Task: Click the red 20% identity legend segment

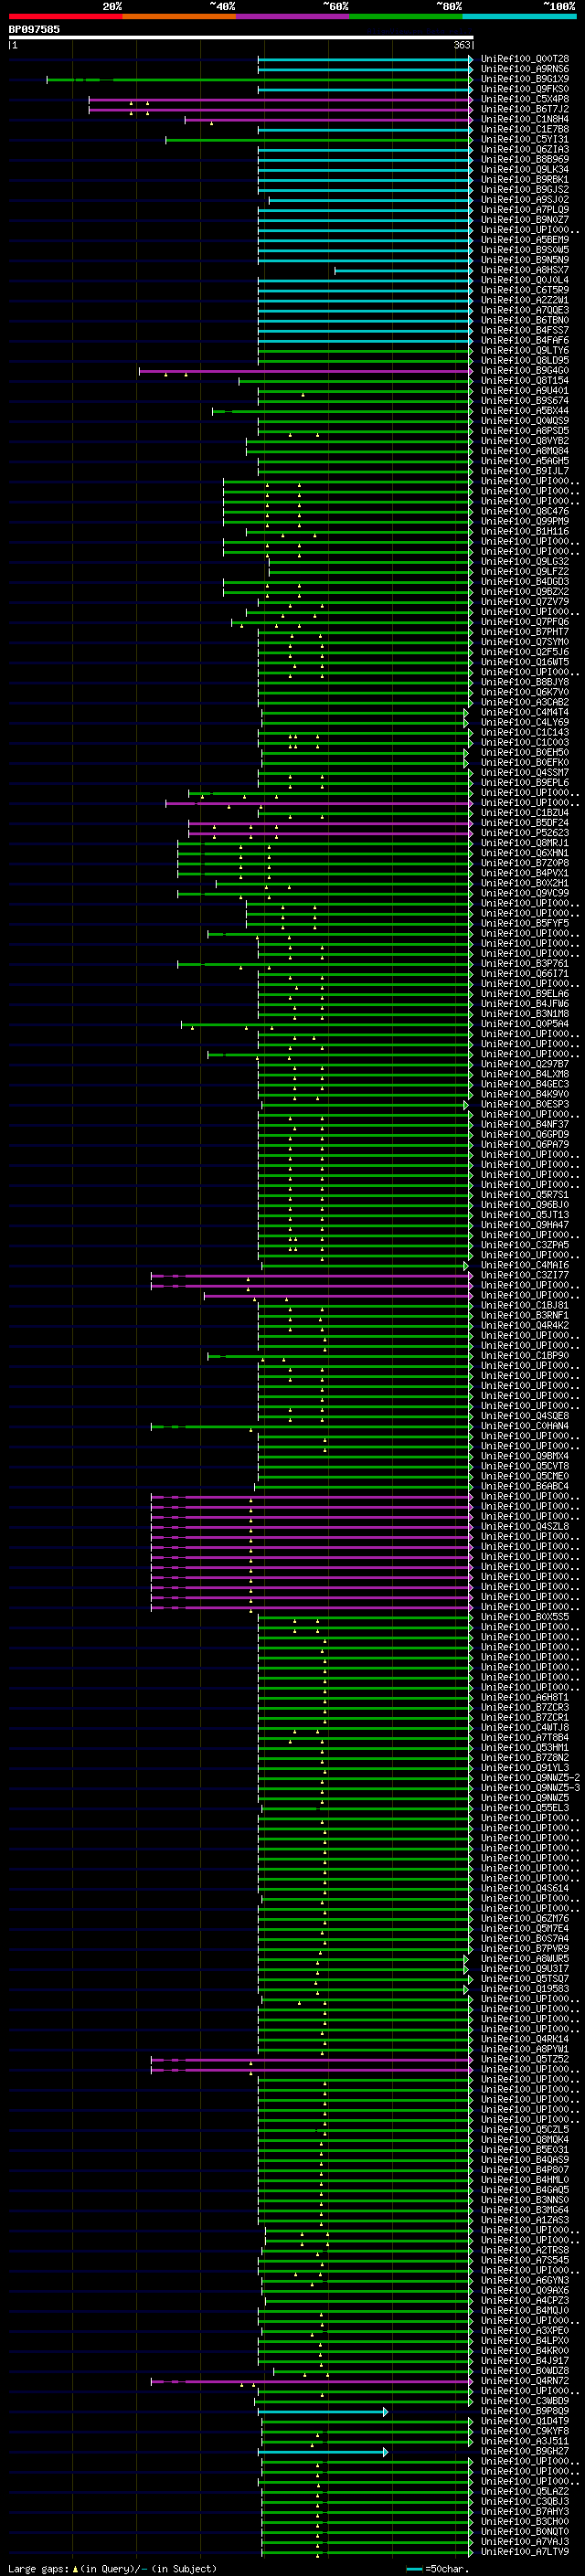Action: click(x=65, y=16)
